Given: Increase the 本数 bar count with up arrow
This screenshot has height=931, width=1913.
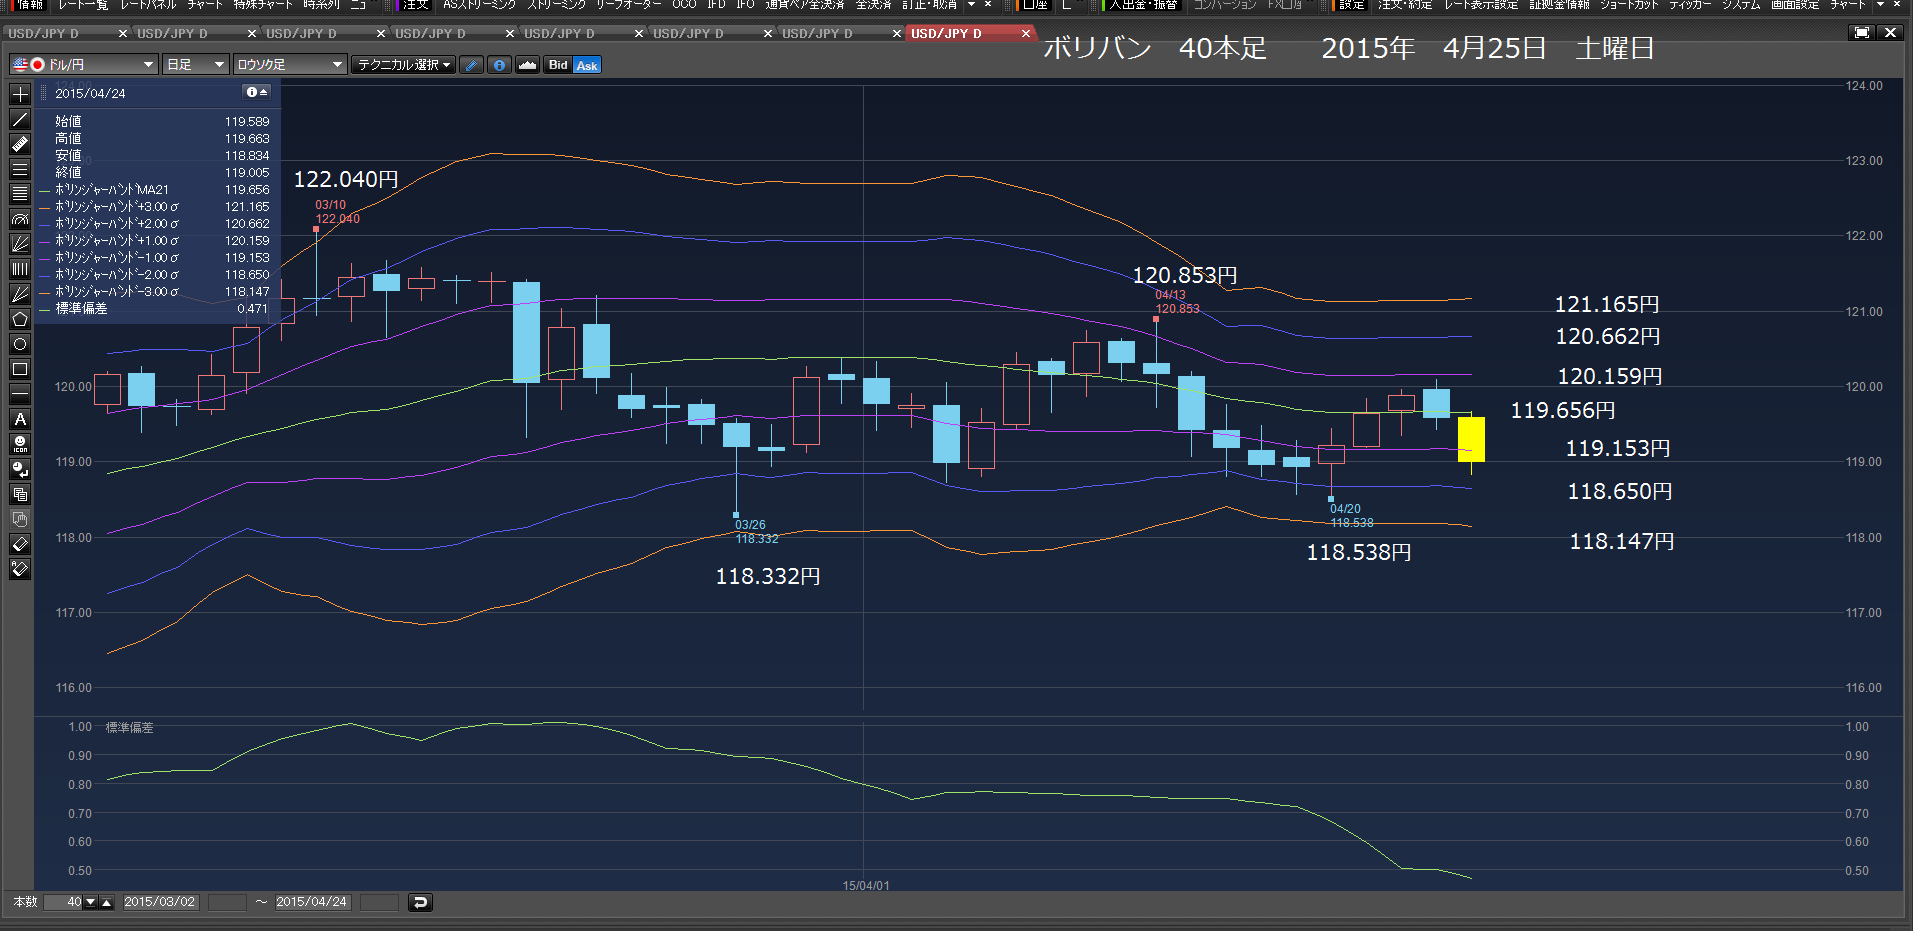Looking at the screenshot, I should (x=107, y=902).
